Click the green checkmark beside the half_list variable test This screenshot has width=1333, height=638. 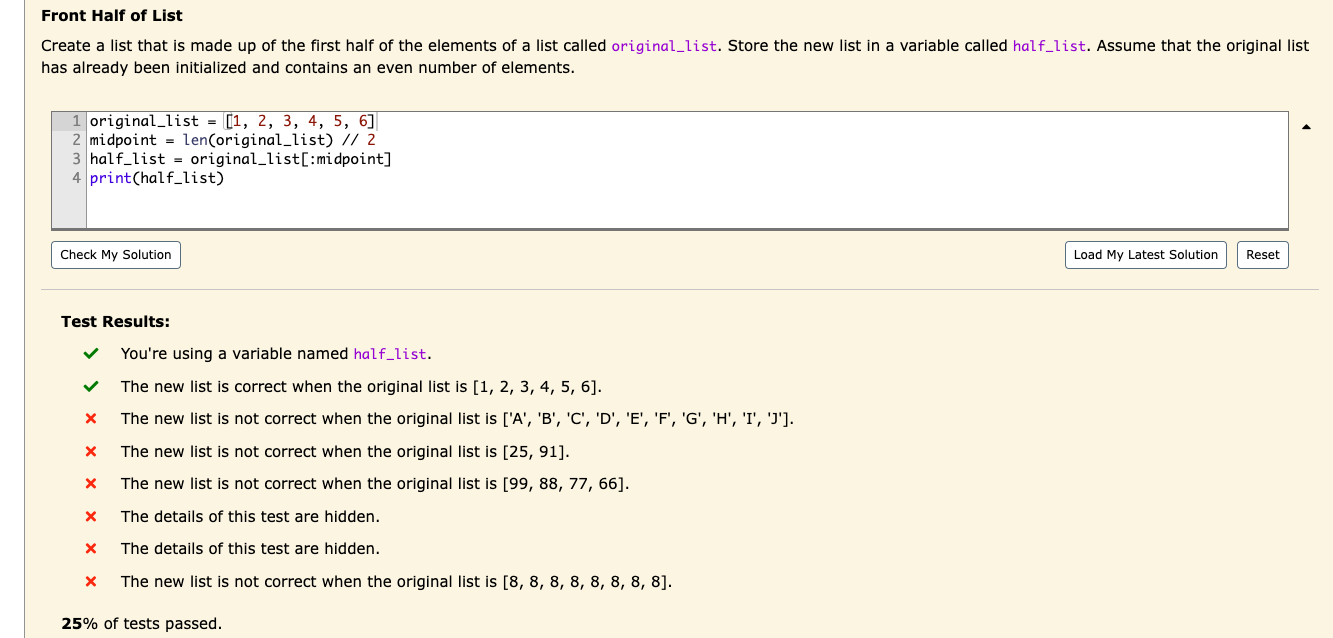[x=91, y=353]
